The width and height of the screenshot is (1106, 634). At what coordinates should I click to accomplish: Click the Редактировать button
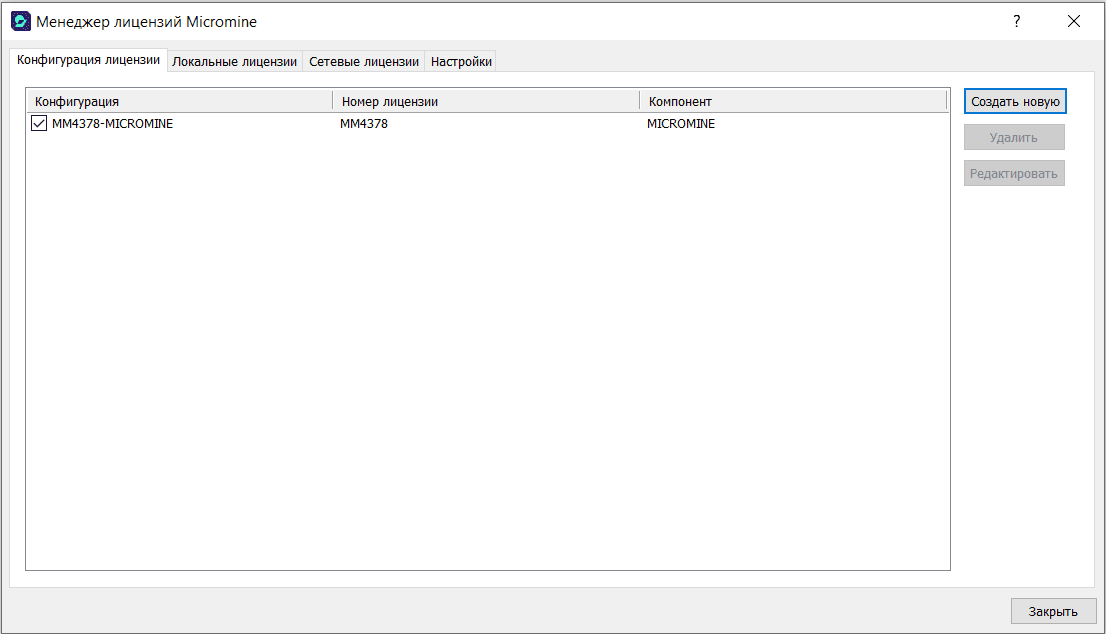(1014, 173)
